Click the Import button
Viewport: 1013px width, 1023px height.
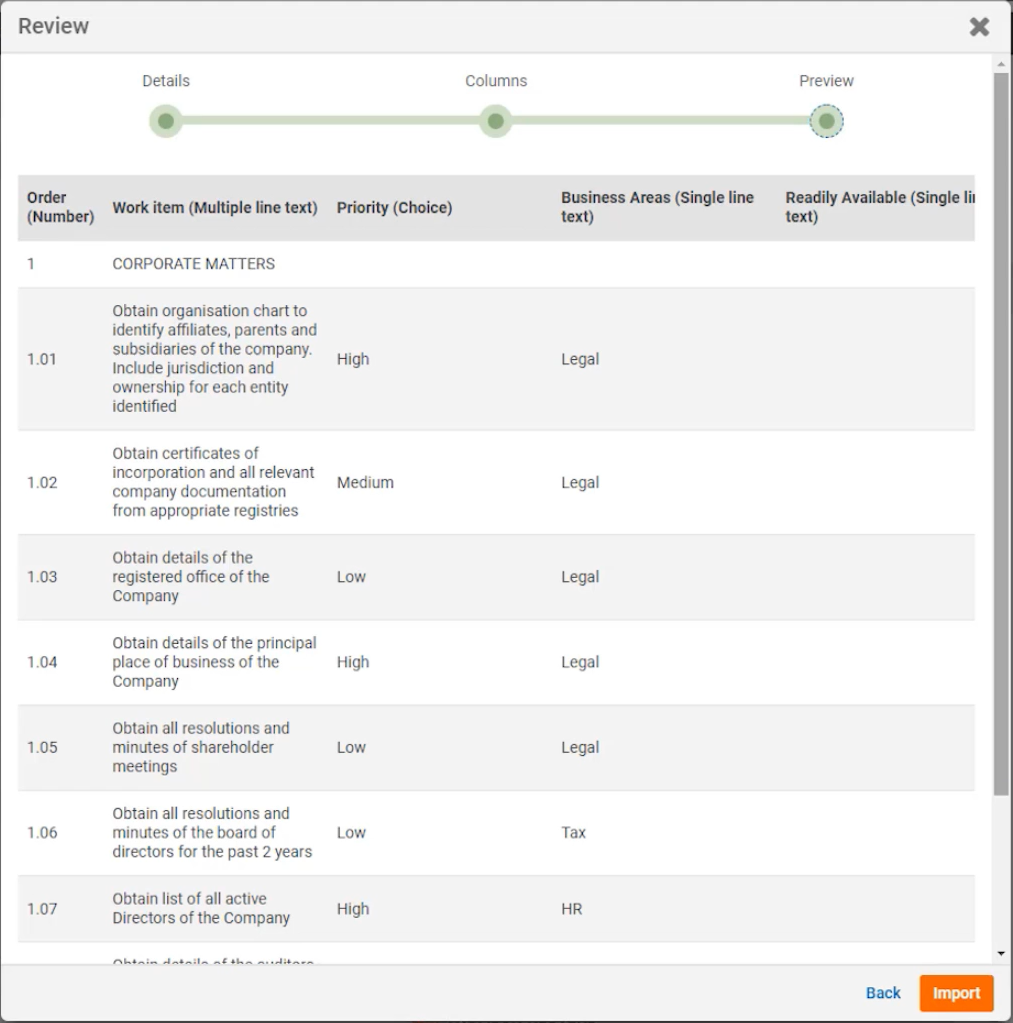(x=956, y=993)
